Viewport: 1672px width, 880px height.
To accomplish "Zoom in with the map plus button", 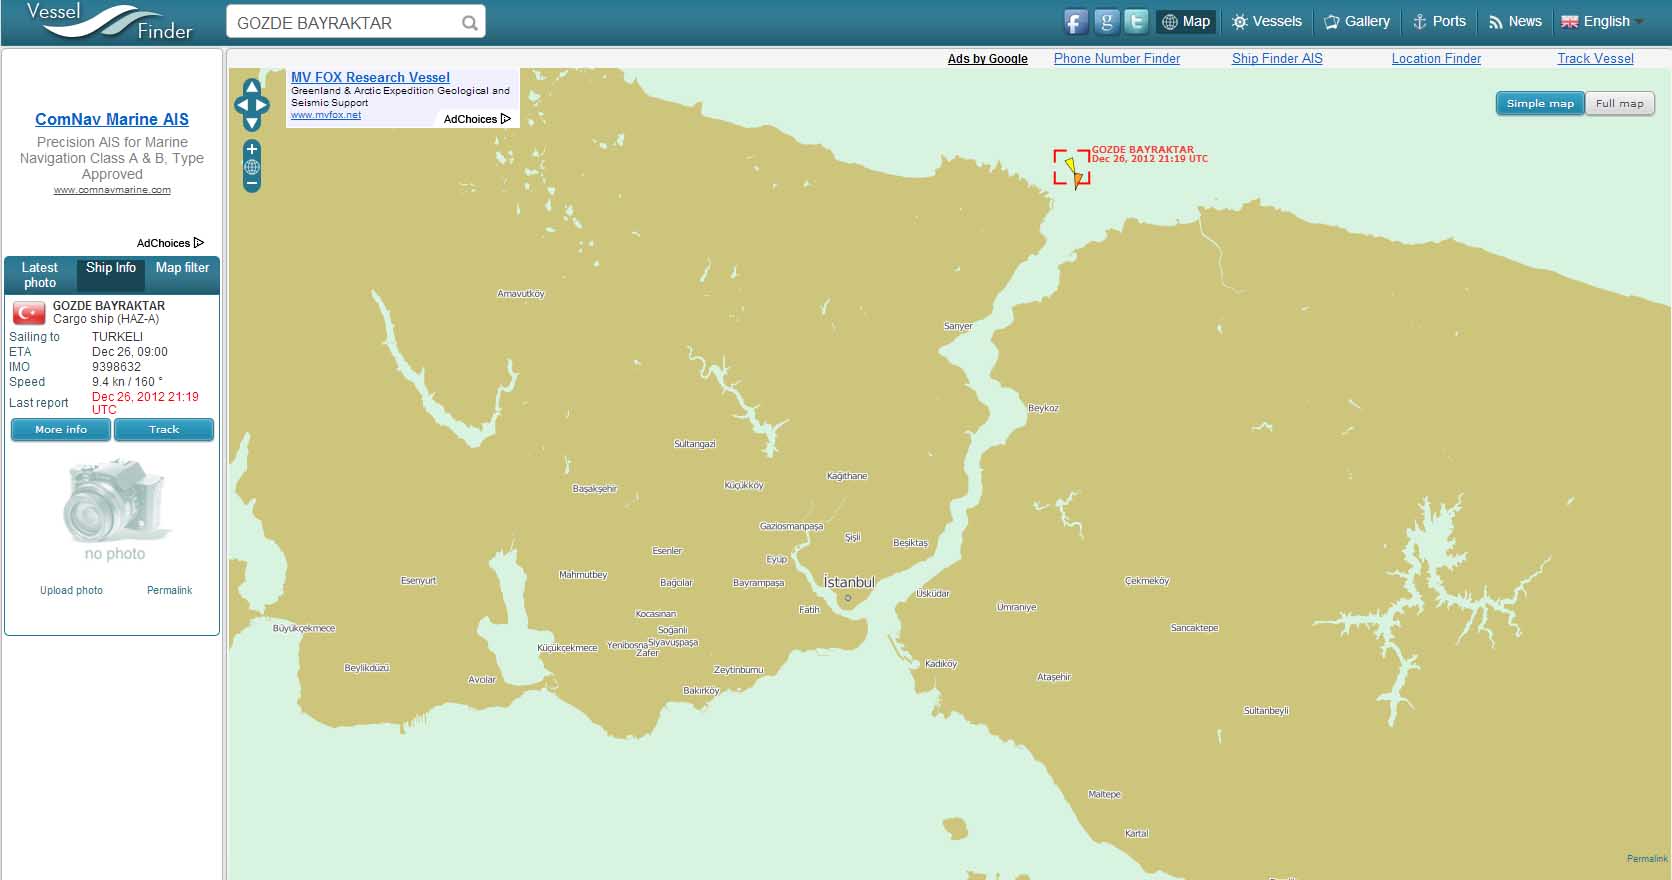I will [x=252, y=150].
